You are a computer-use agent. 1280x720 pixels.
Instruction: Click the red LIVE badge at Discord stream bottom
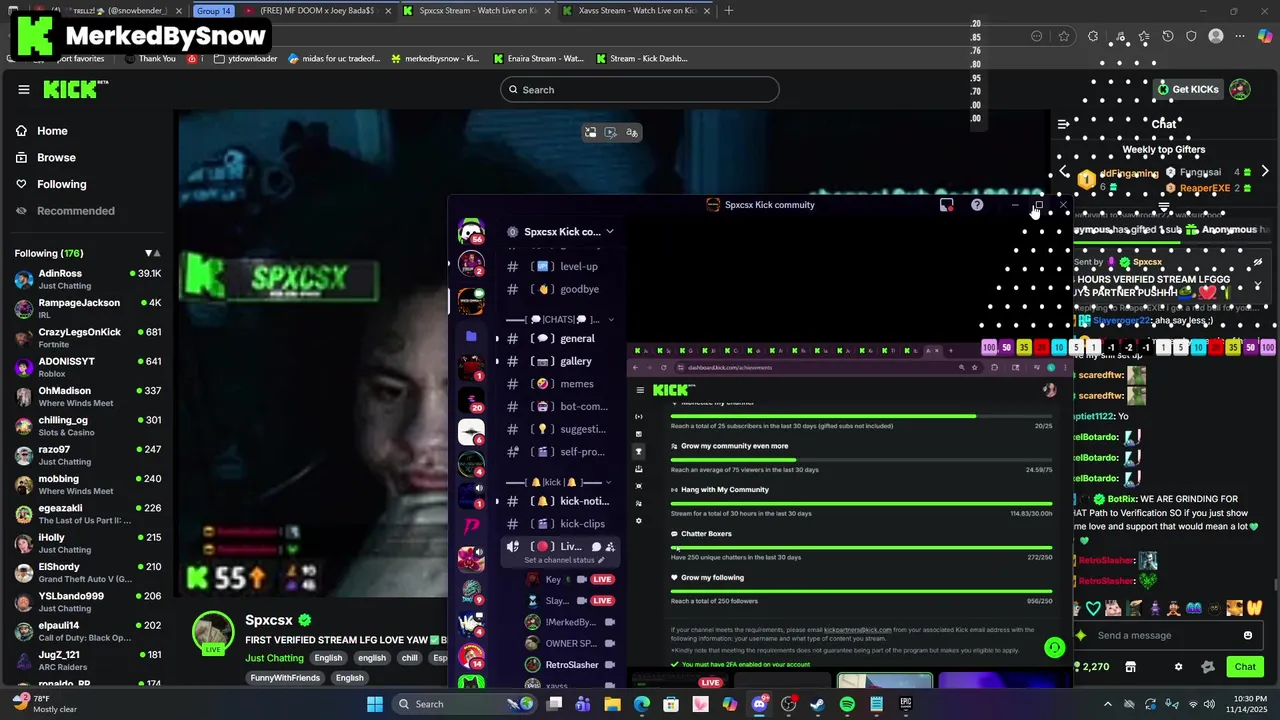tap(711, 682)
